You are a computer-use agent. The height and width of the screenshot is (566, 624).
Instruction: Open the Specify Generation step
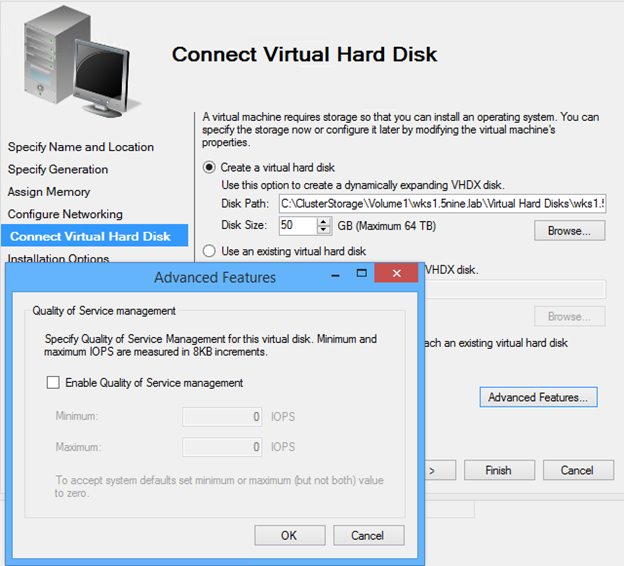[58, 169]
